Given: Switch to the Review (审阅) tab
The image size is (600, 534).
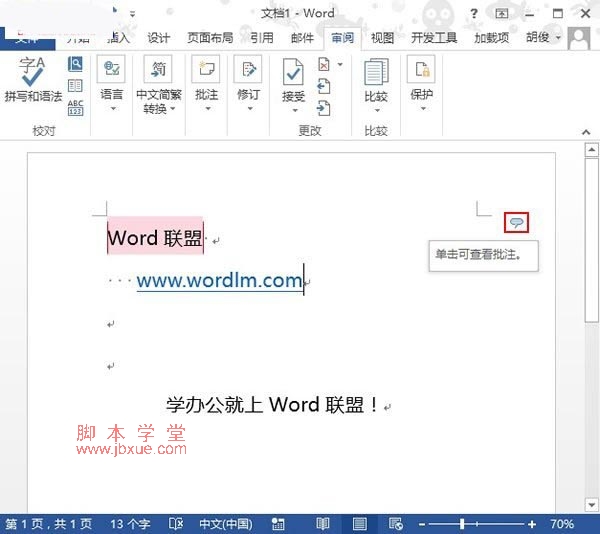Looking at the screenshot, I should [x=342, y=38].
